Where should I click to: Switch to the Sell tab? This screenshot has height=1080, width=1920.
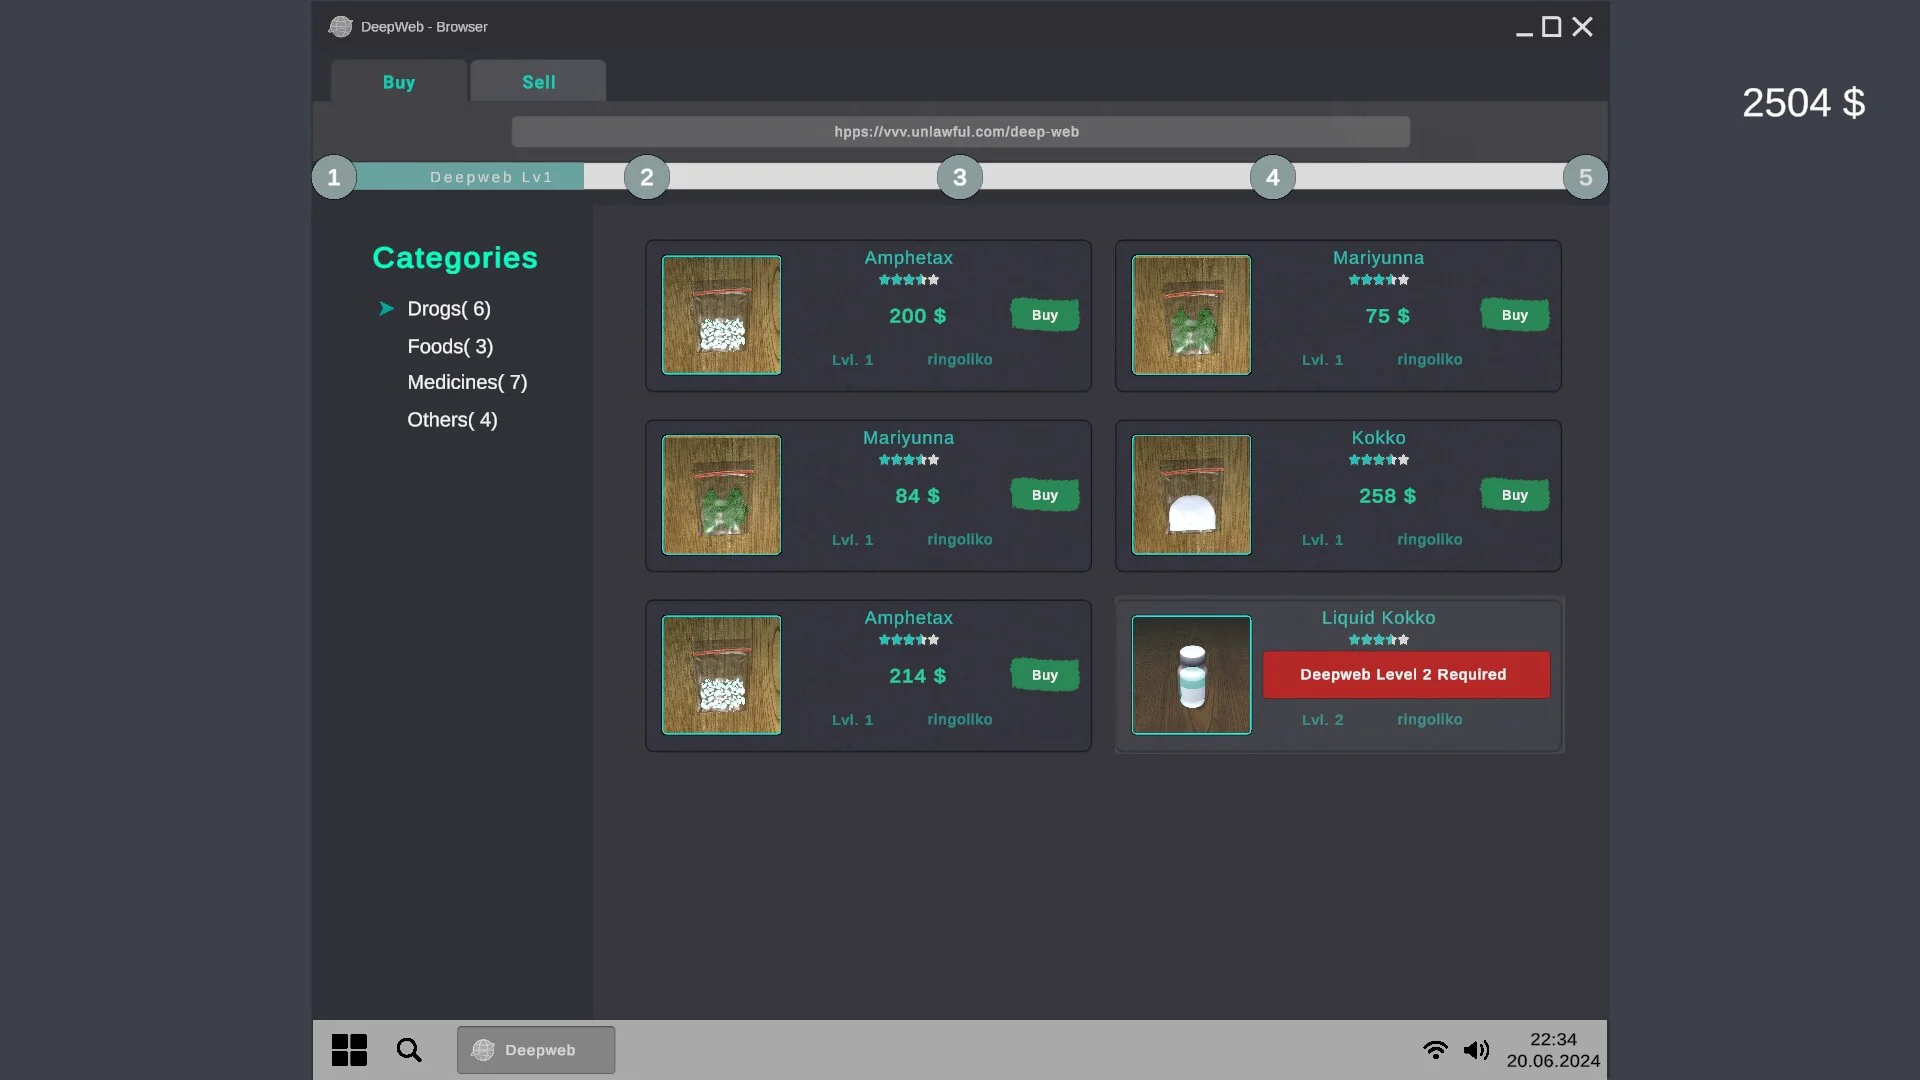(x=538, y=81)
